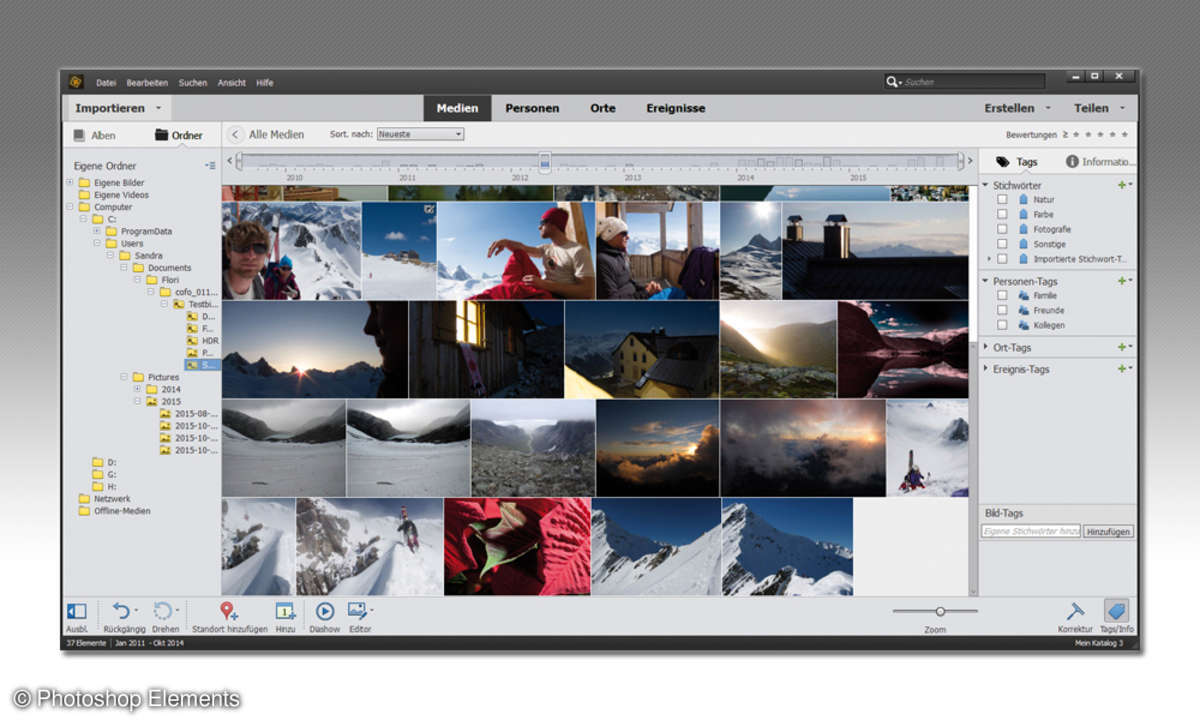Click the Zoom slider handle
1200x720 pixels.
(940, 611)
